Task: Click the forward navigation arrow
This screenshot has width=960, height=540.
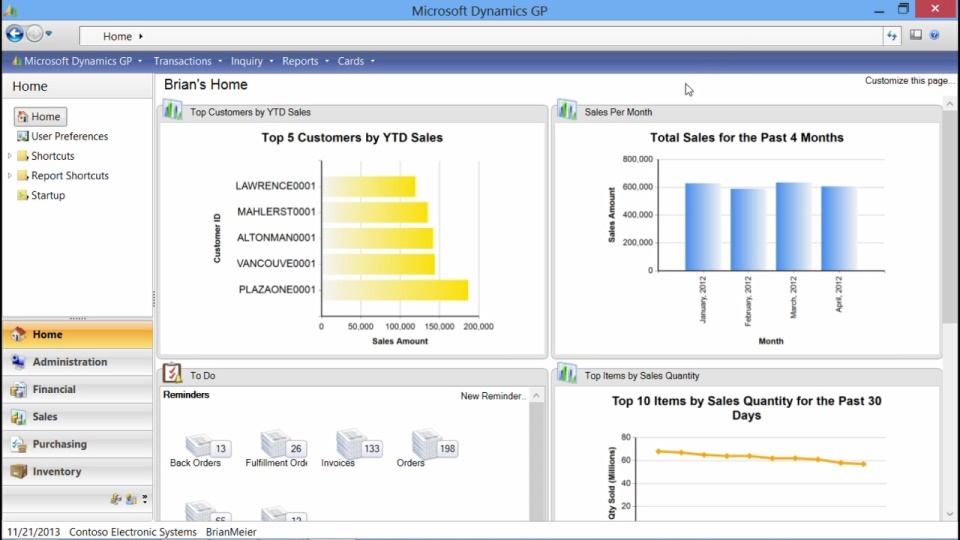Action: click(x=34, y=34)
